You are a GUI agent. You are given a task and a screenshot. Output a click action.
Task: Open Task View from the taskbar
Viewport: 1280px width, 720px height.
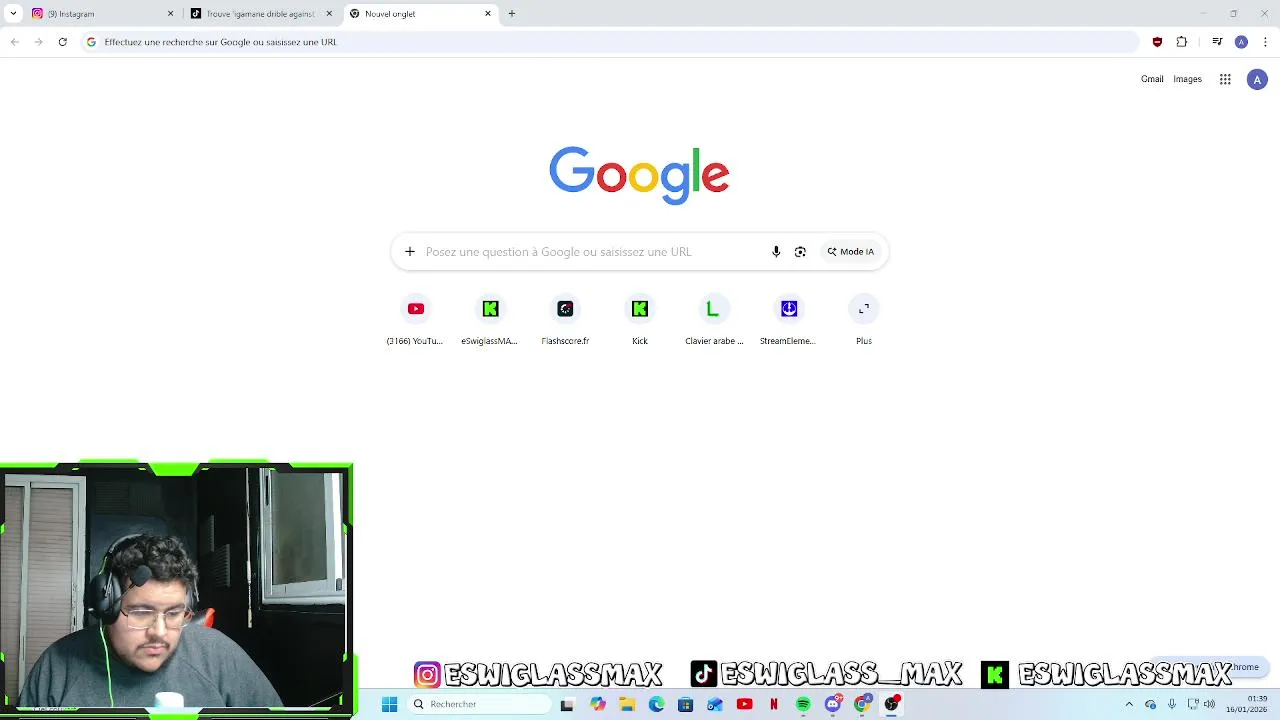point(567,704)
